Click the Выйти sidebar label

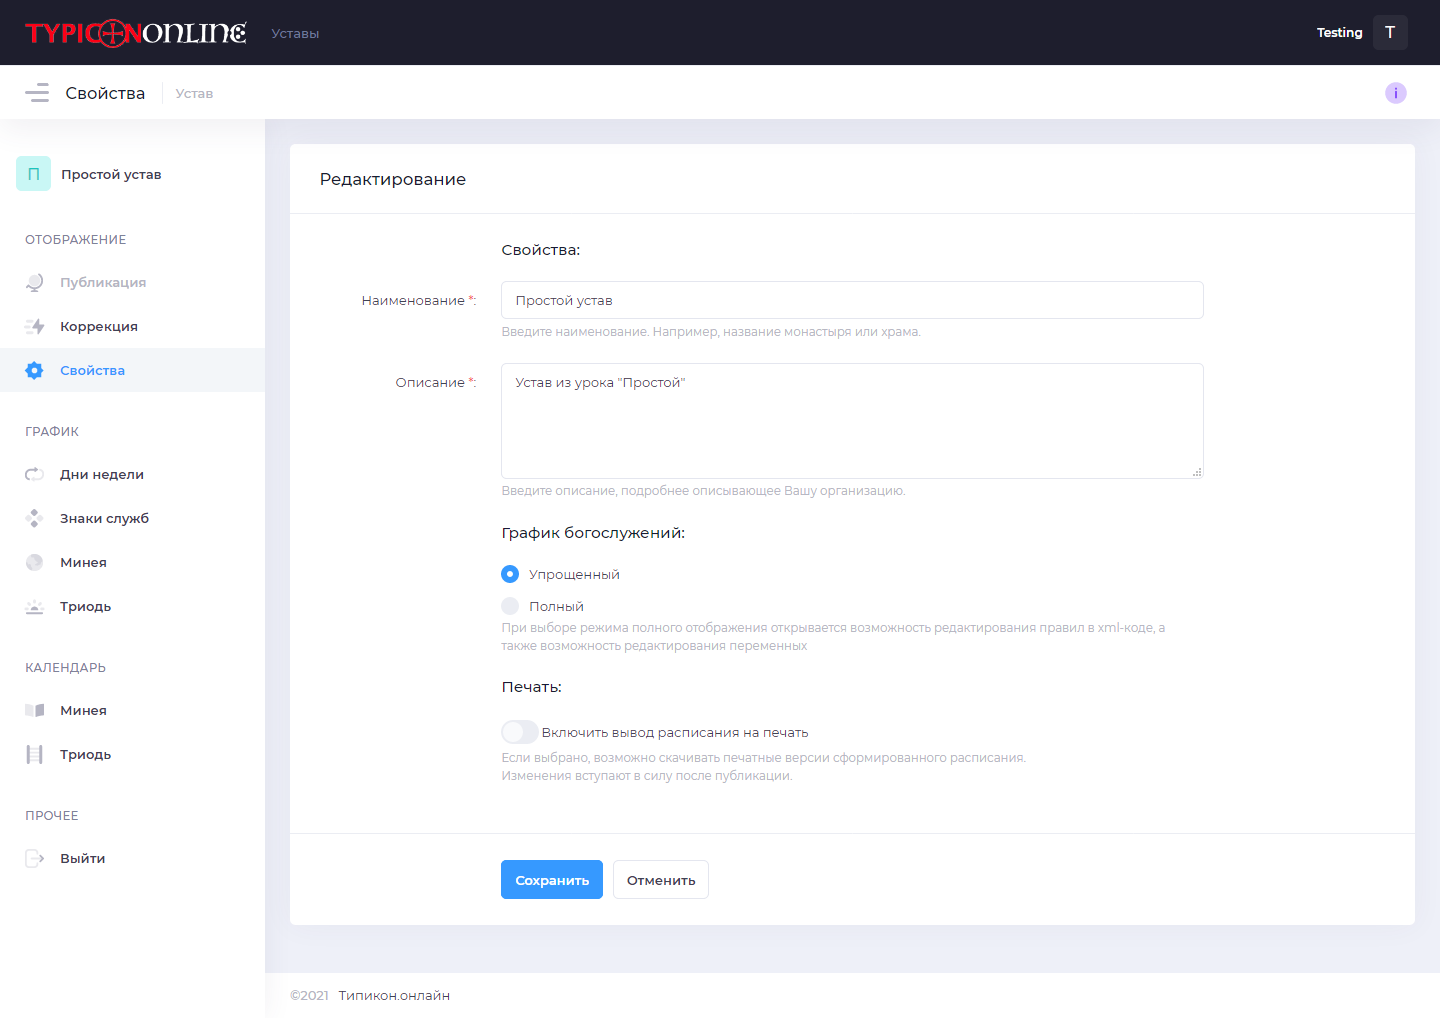click(x=82, y=858)
